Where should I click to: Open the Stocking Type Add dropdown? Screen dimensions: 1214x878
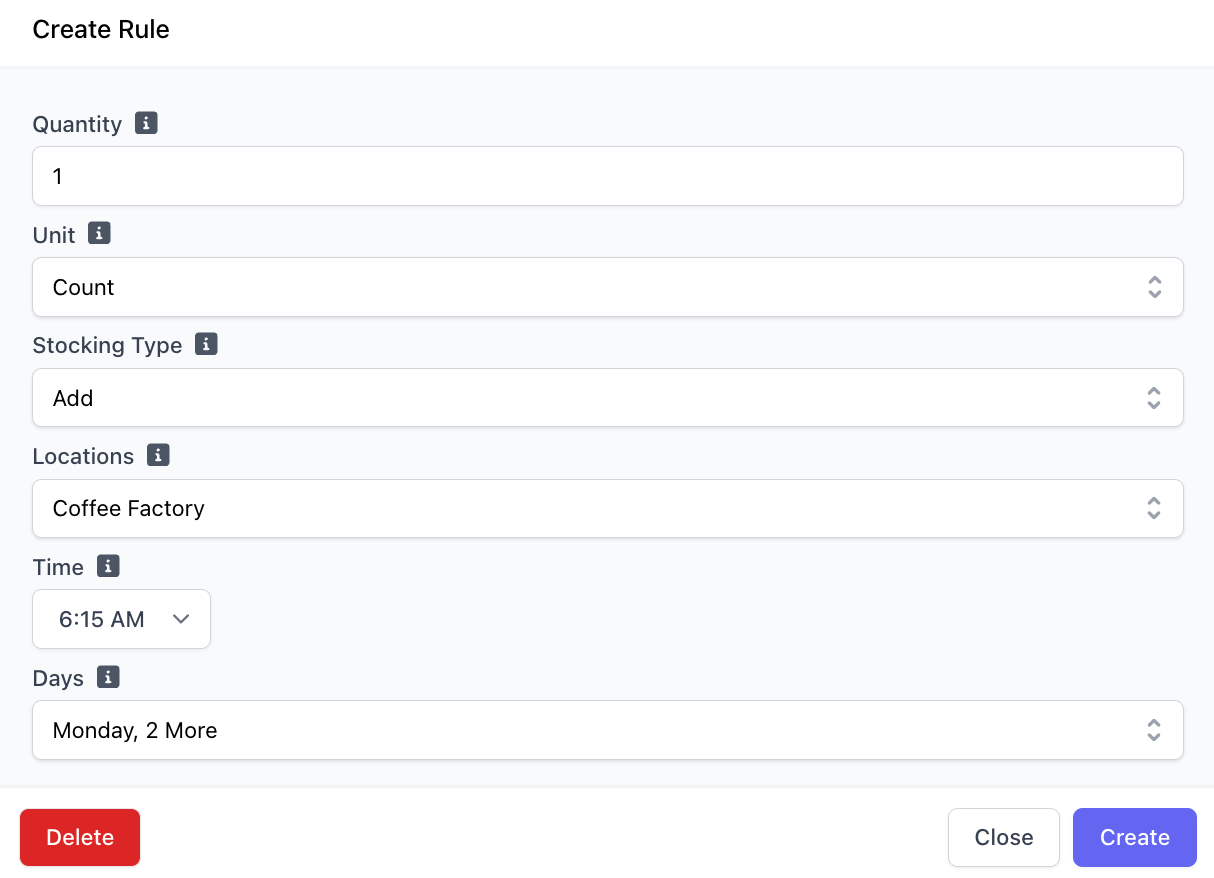coord(608,398)
